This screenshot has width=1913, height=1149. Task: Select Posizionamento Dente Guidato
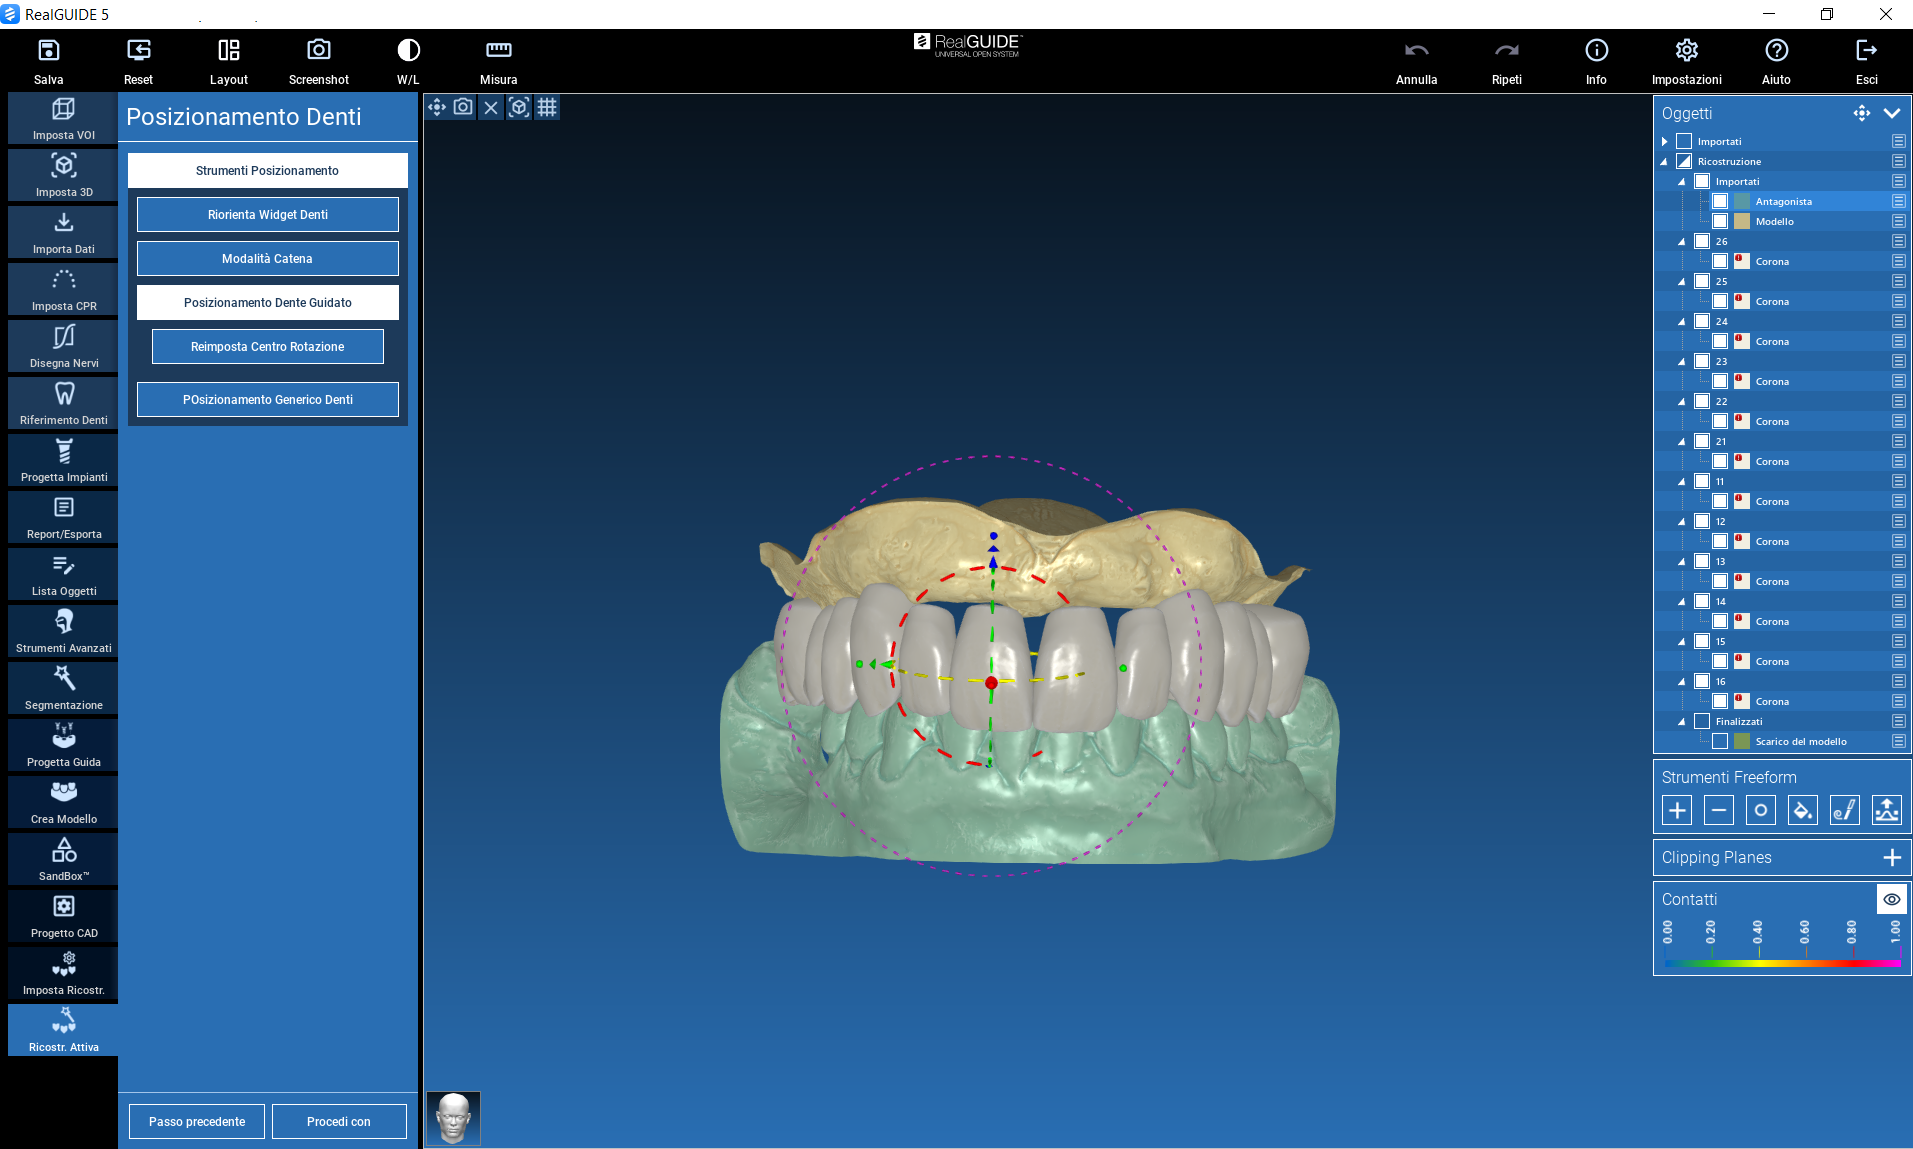[x=267, y=303]
